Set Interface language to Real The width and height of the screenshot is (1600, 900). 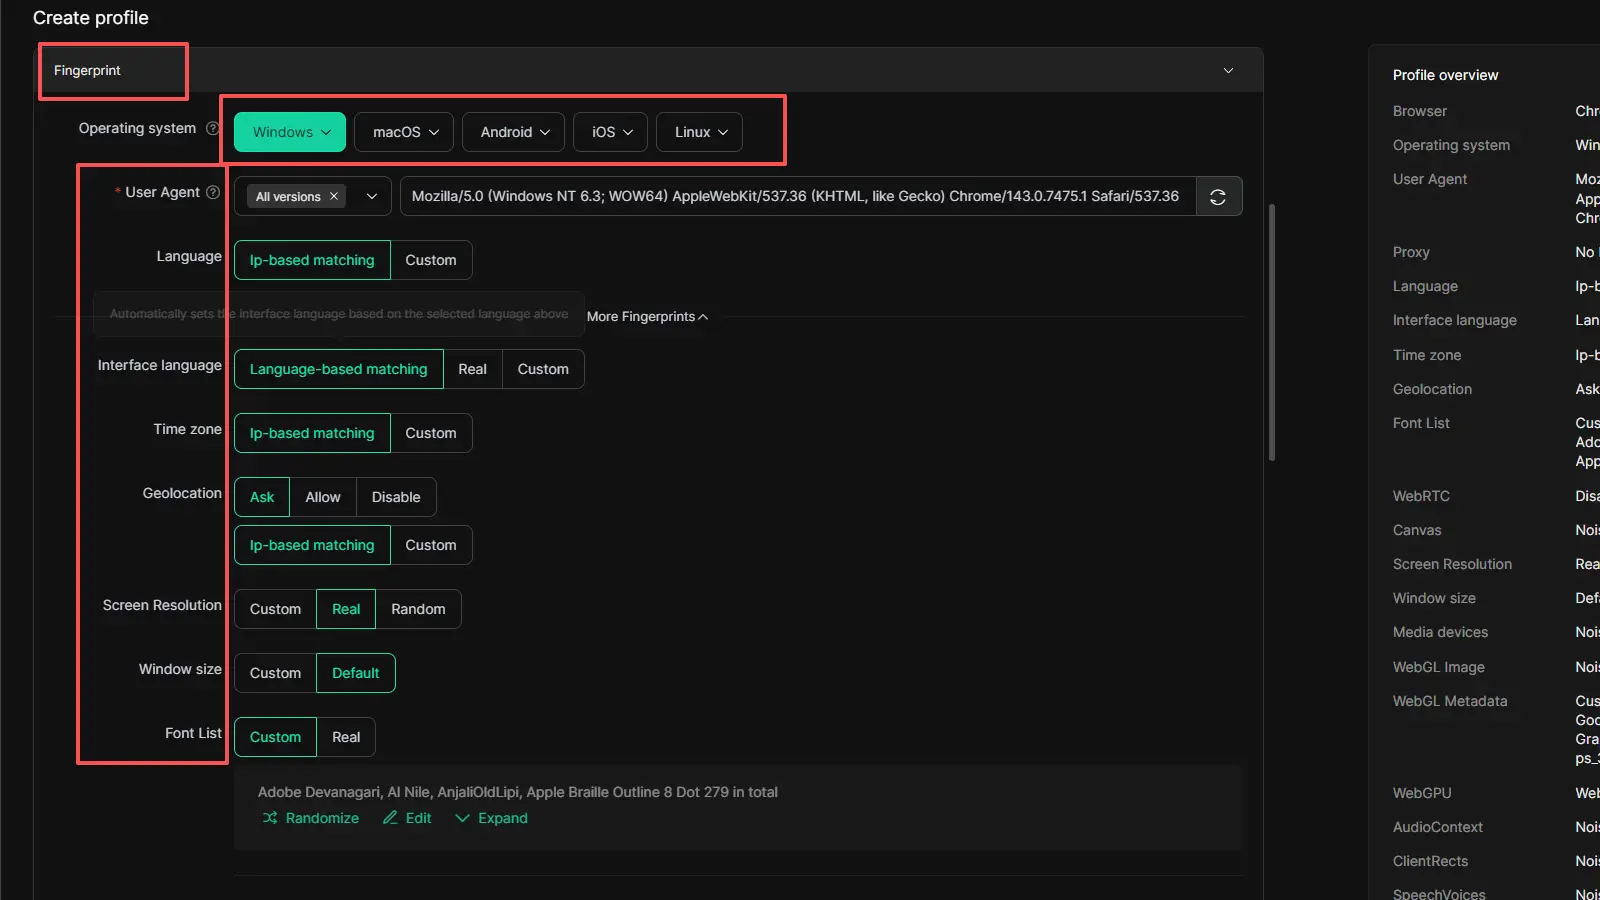click(472, 369)
